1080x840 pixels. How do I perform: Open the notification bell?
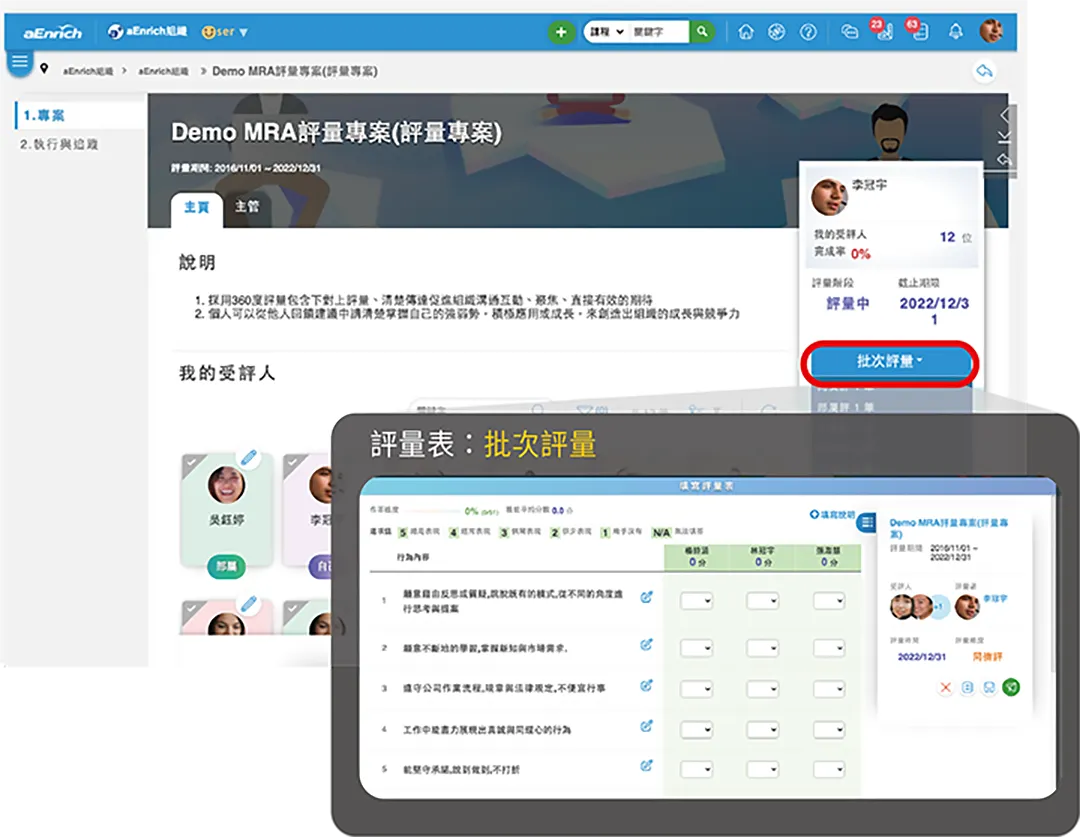pos(955,32)
